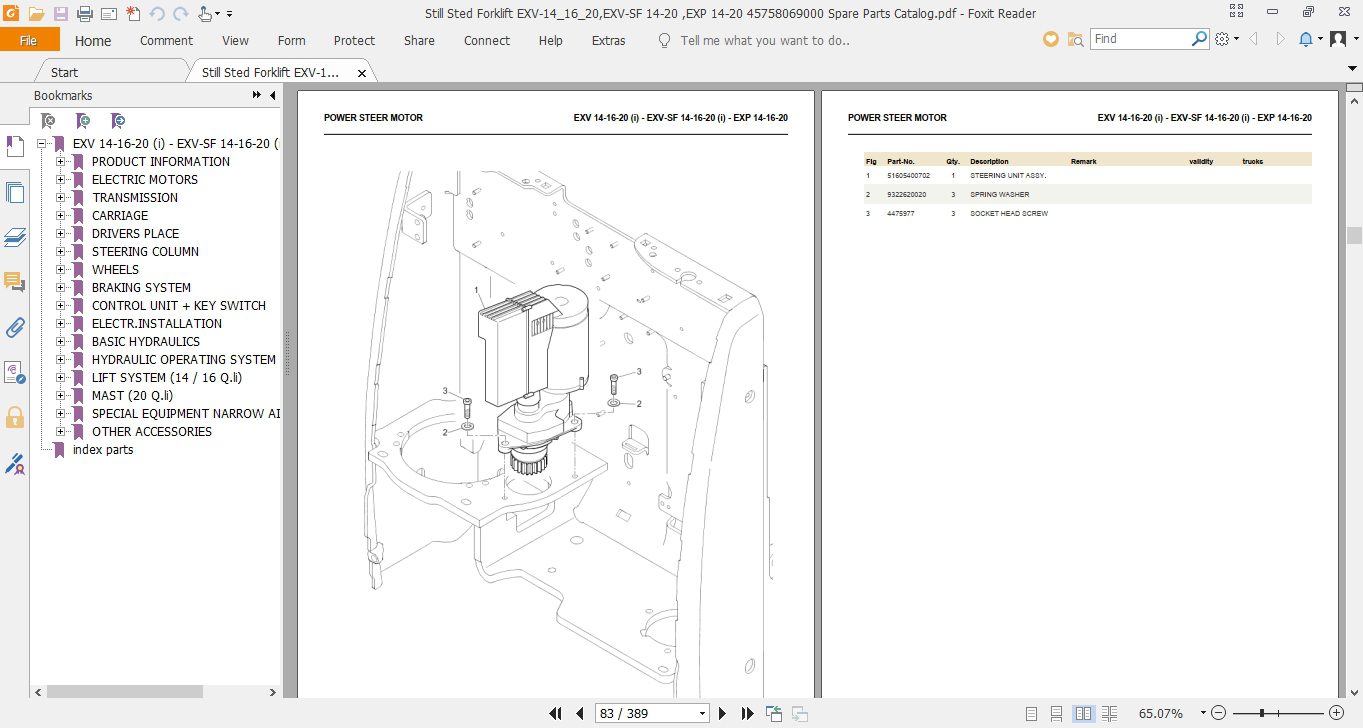Click Tell me what you want to do

(765, 41)
